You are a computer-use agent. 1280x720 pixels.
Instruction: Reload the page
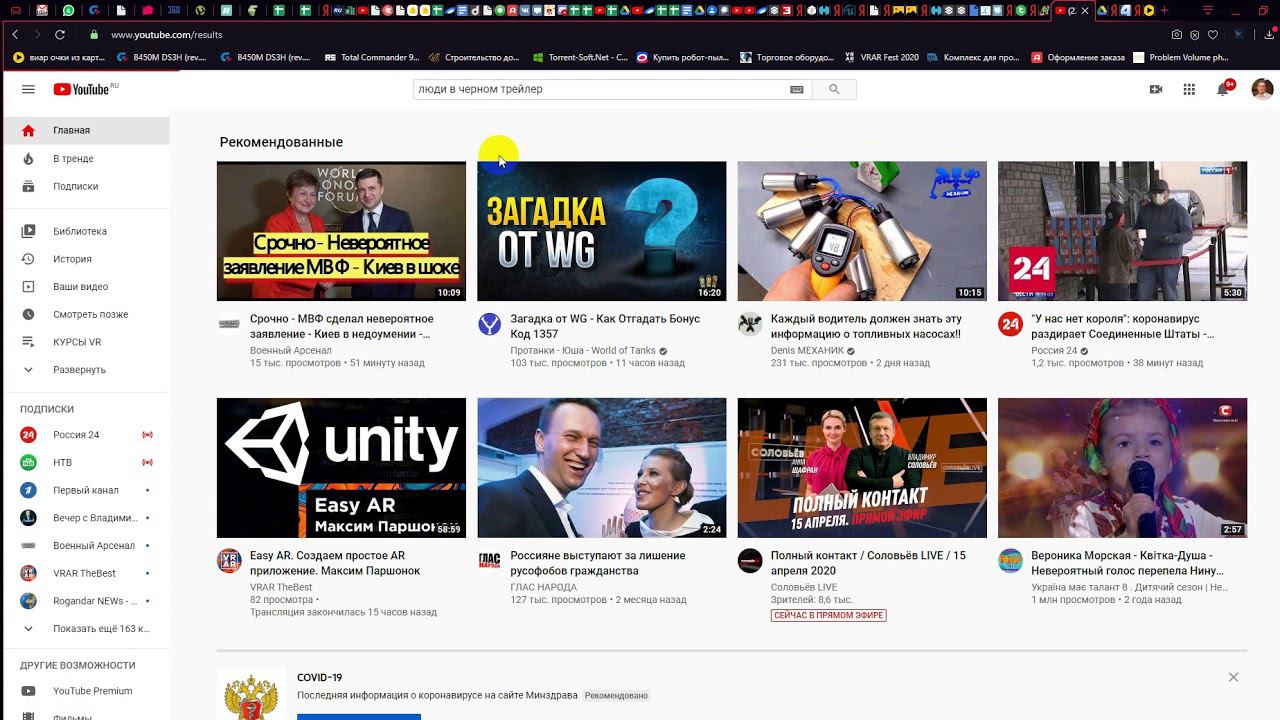(60, 34)
